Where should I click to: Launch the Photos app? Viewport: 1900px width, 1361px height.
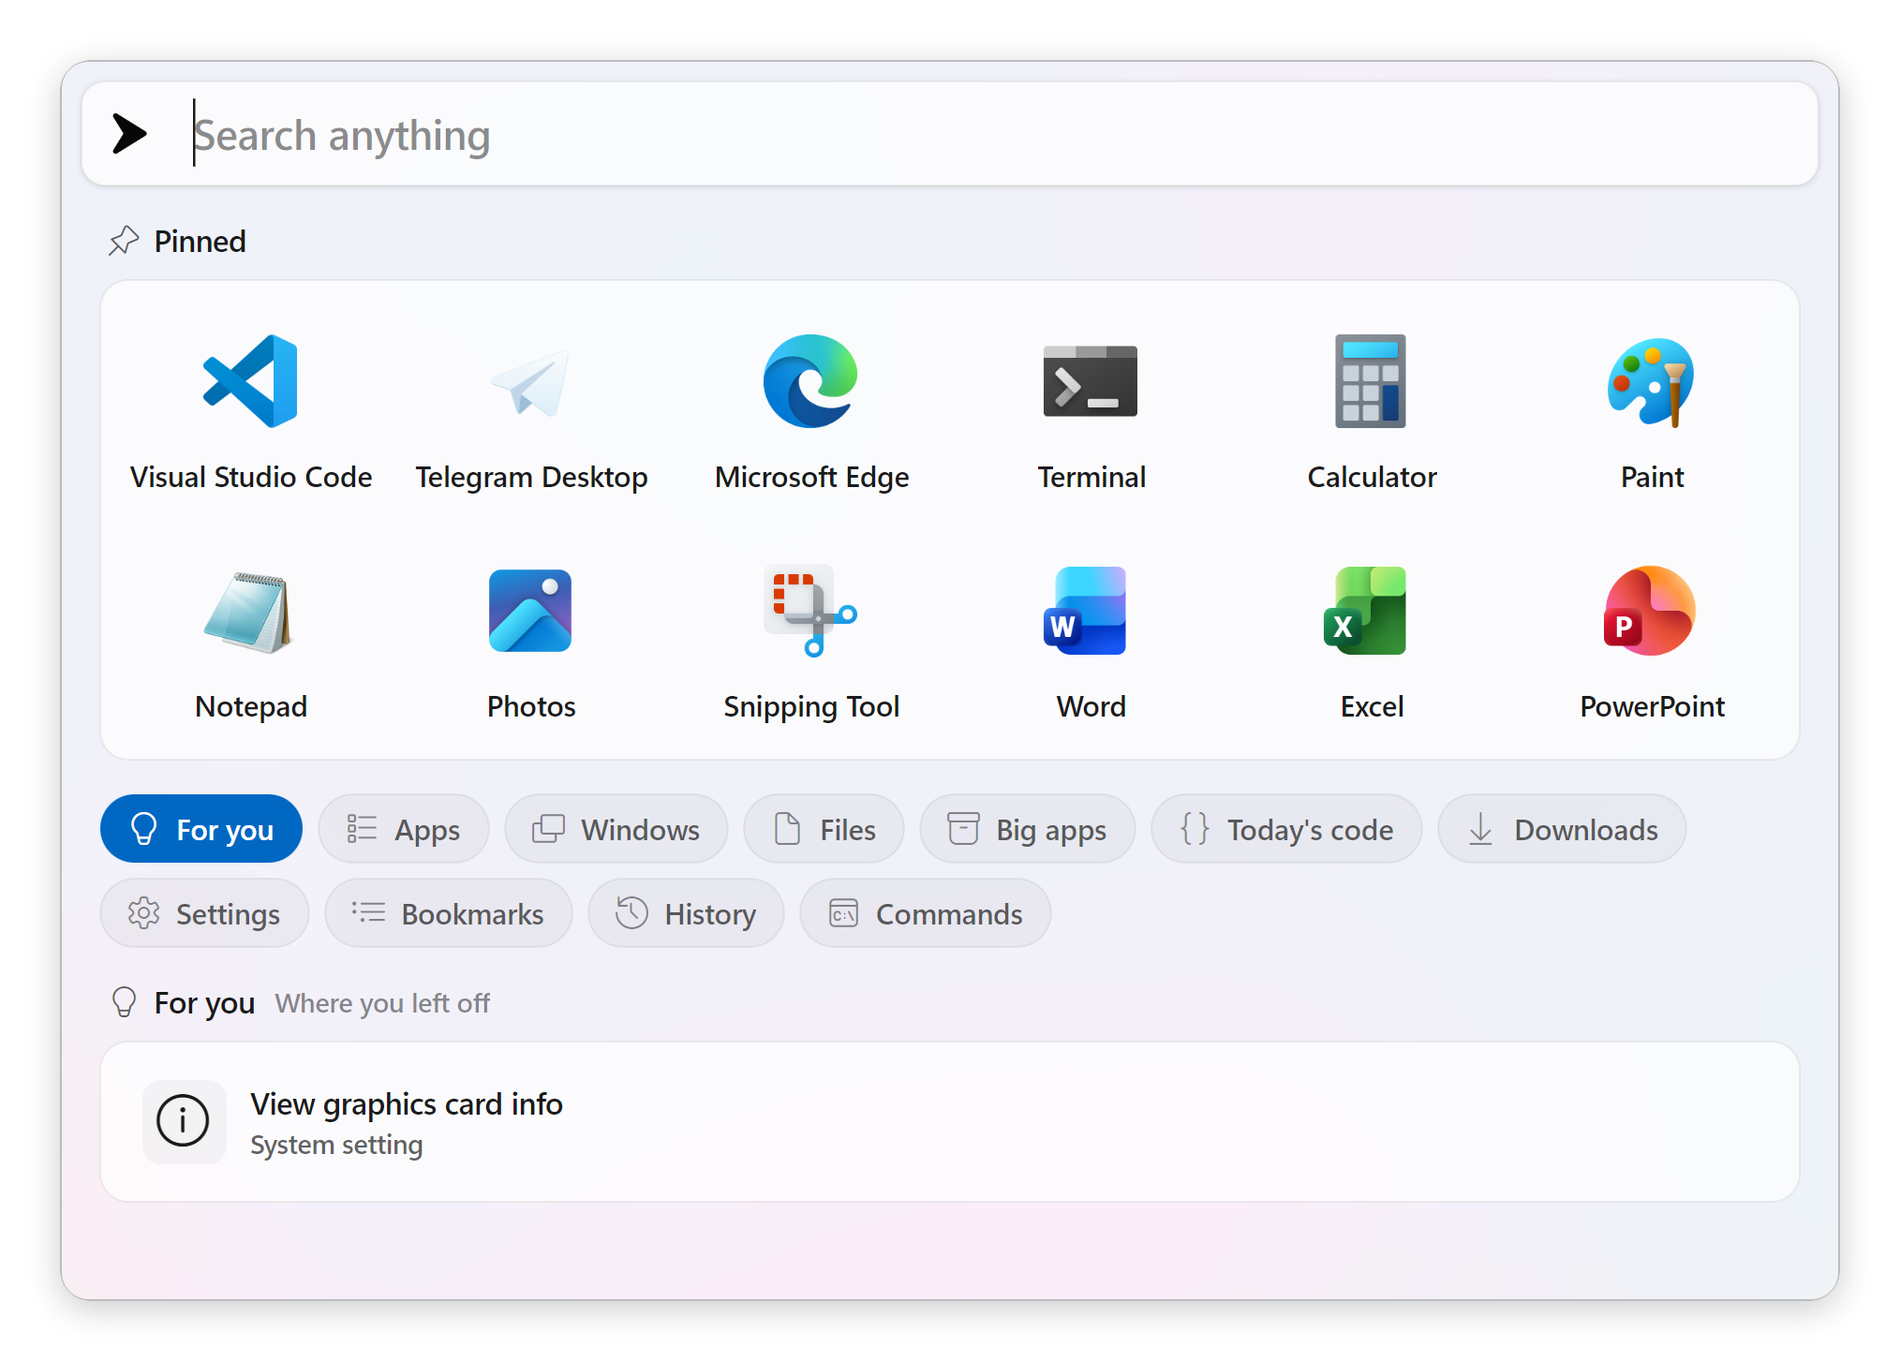click(531, 641)
